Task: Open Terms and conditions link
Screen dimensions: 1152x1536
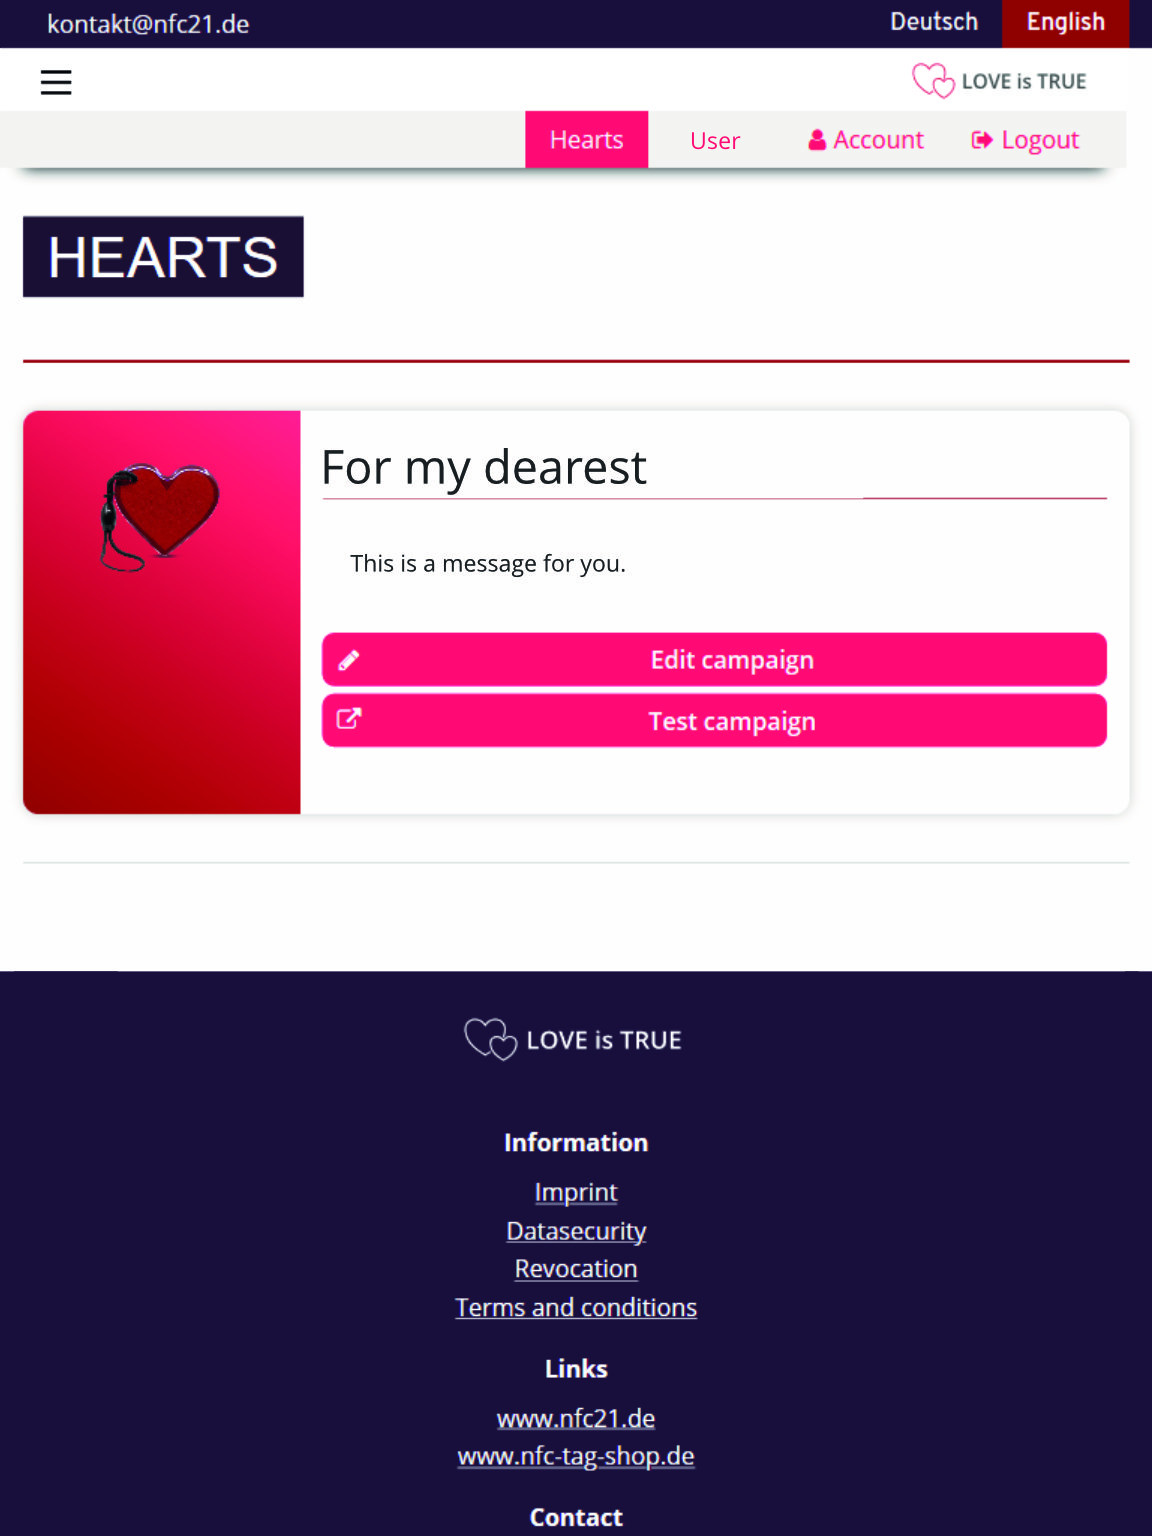Action: point(576,1308)
